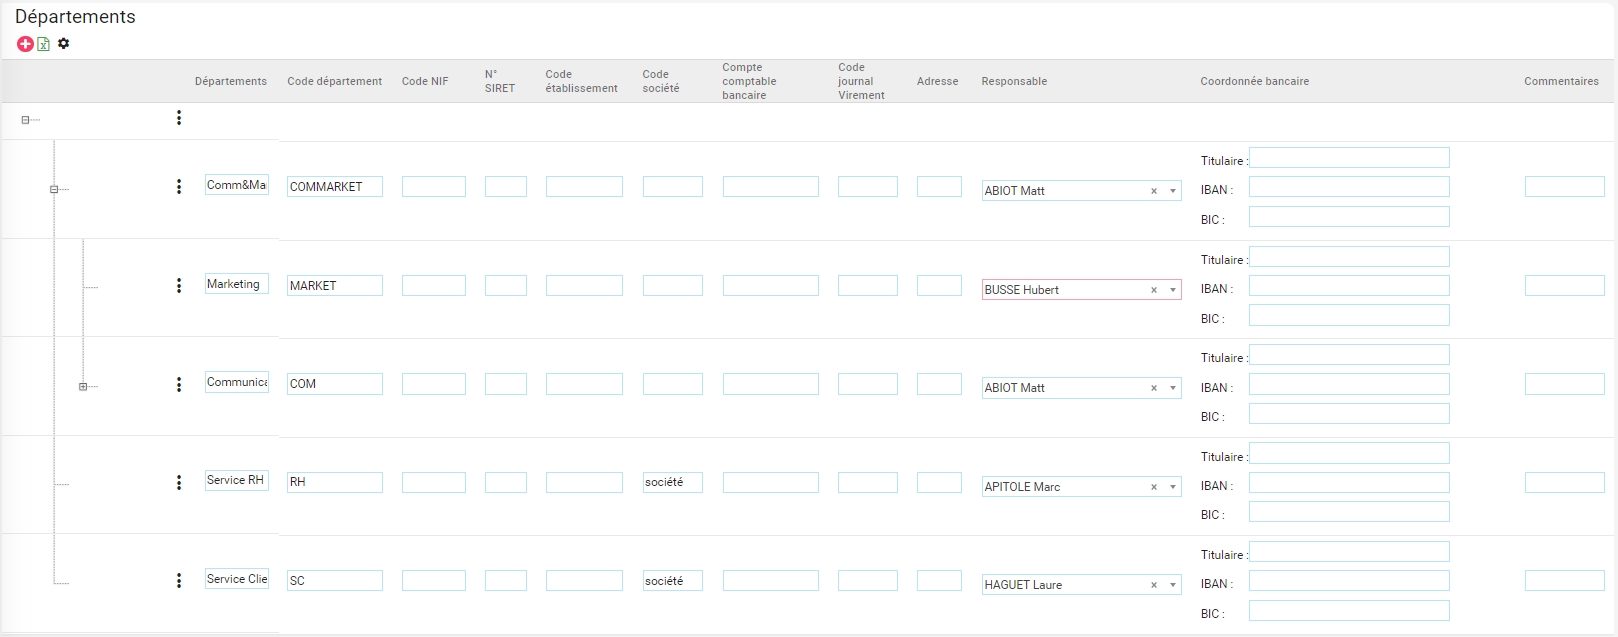Click Adresse field on COMMARKET row
1618x637 pixels.
(x=939, y=187)
